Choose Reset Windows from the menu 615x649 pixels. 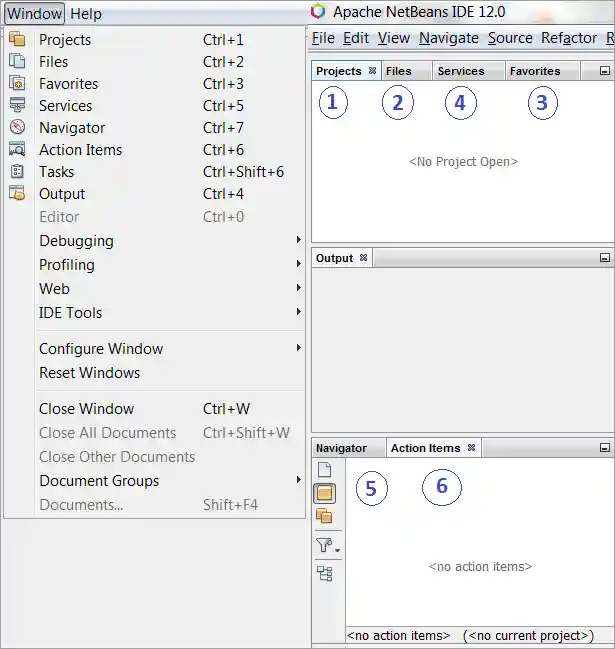click(x=170, y=373)
